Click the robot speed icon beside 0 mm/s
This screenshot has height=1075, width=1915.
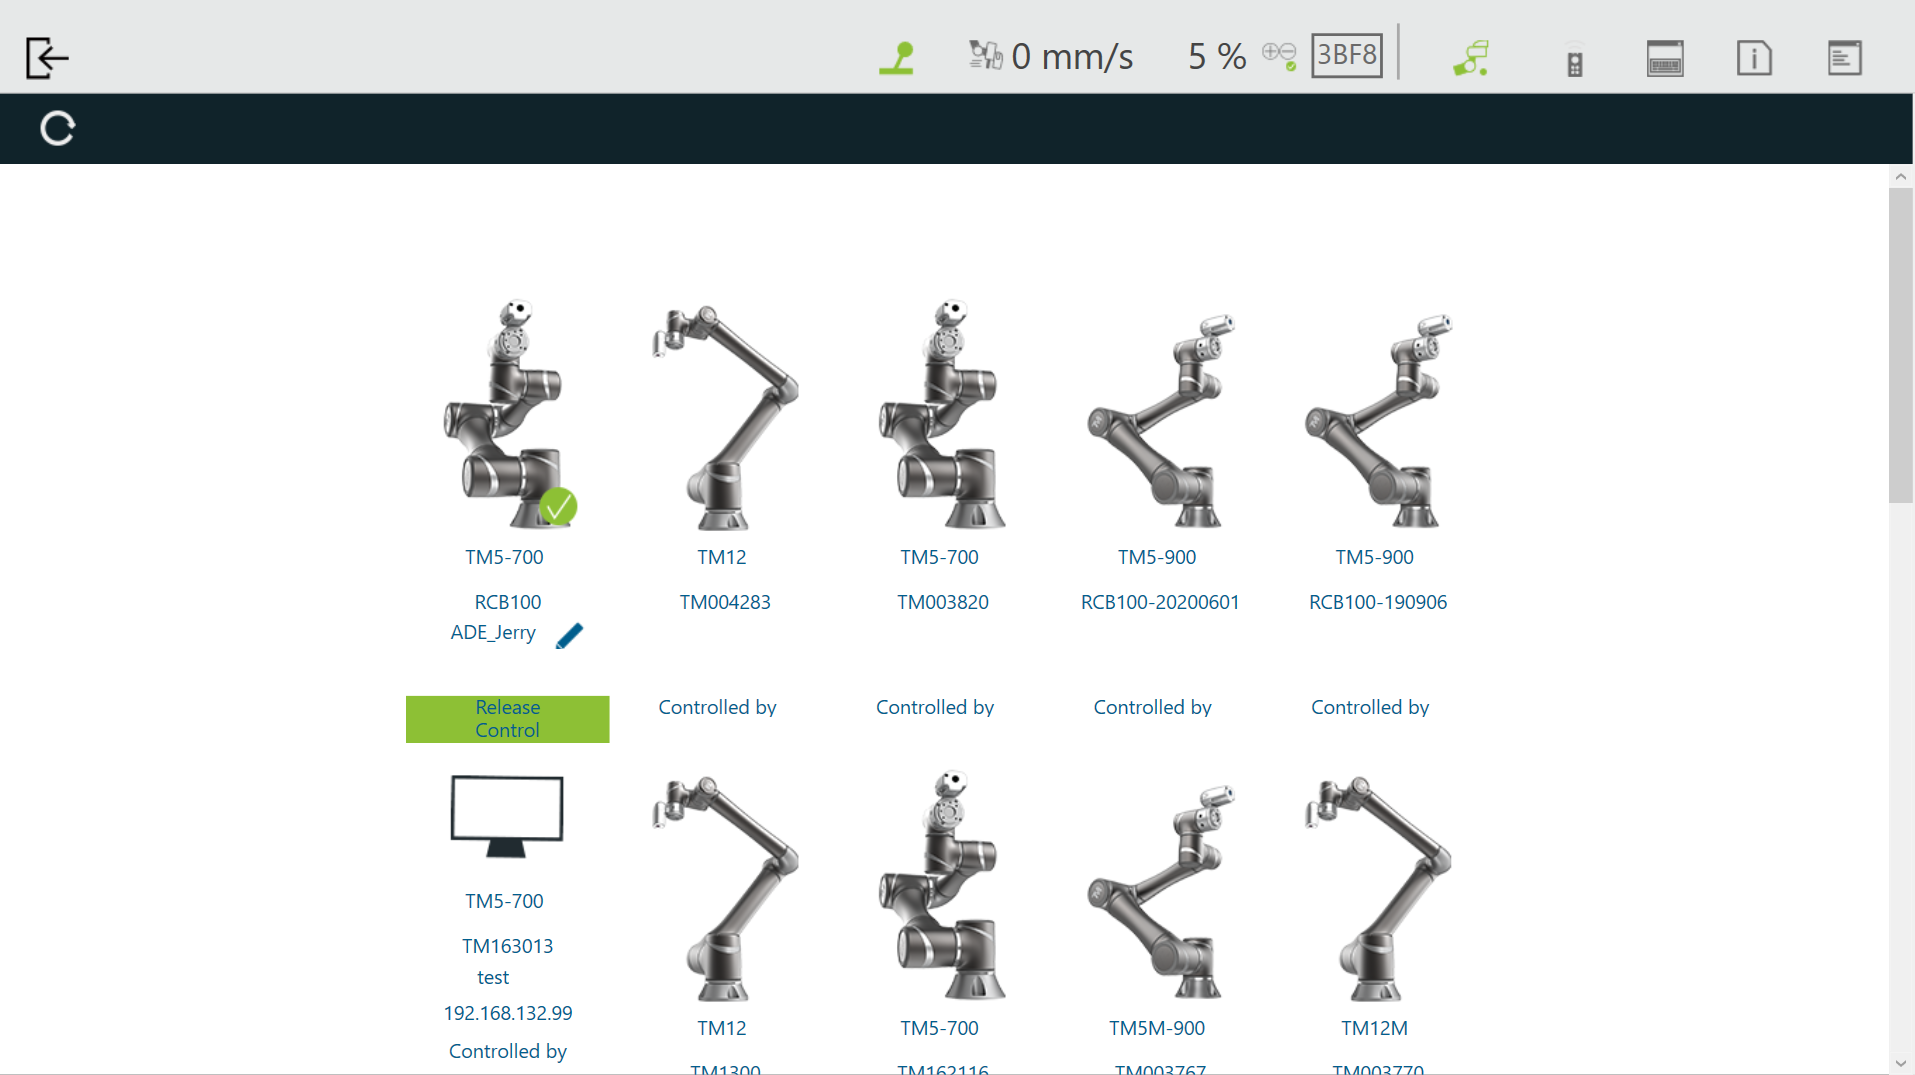click(x=985, y=55)
